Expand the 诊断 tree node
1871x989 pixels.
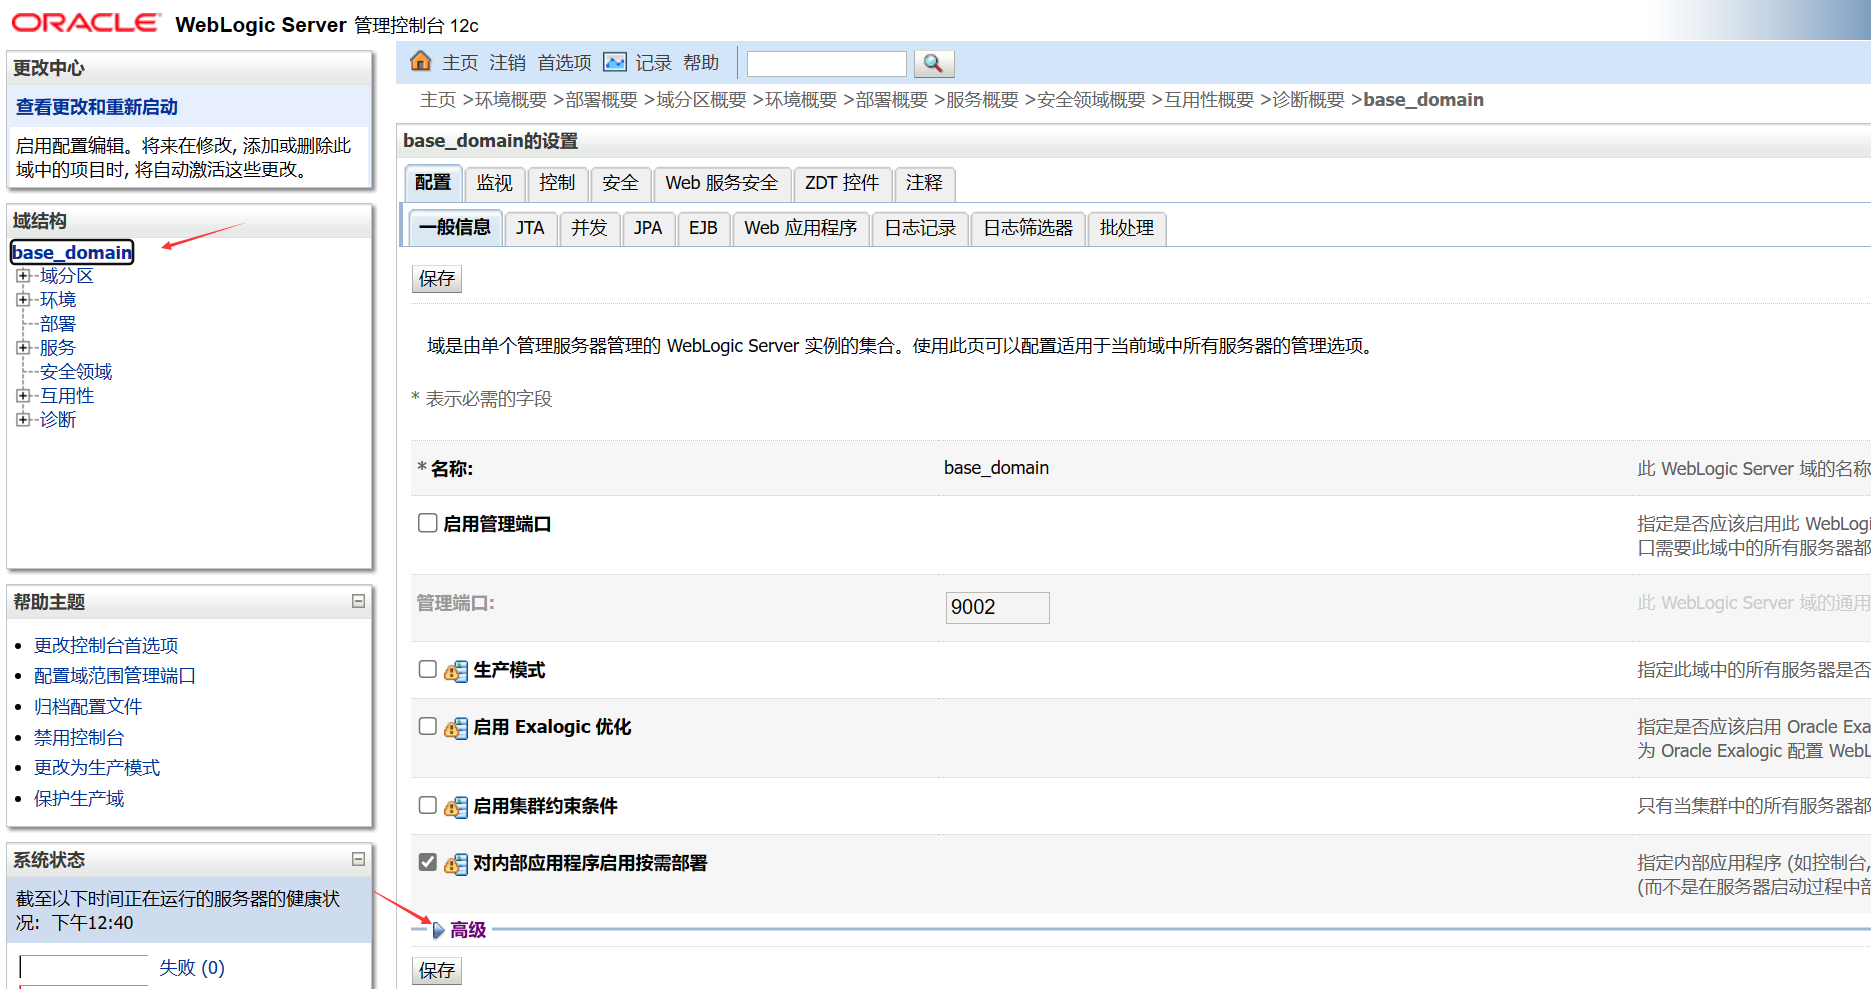click(23, 419)
